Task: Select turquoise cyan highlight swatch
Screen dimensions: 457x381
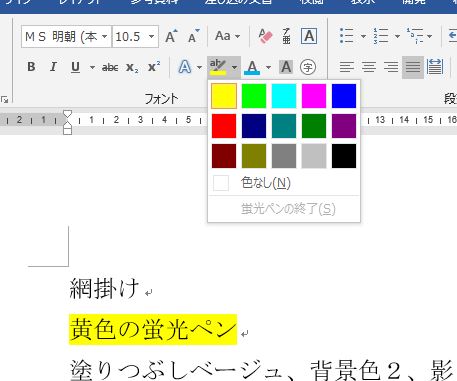Action: (x=284, y=96)
